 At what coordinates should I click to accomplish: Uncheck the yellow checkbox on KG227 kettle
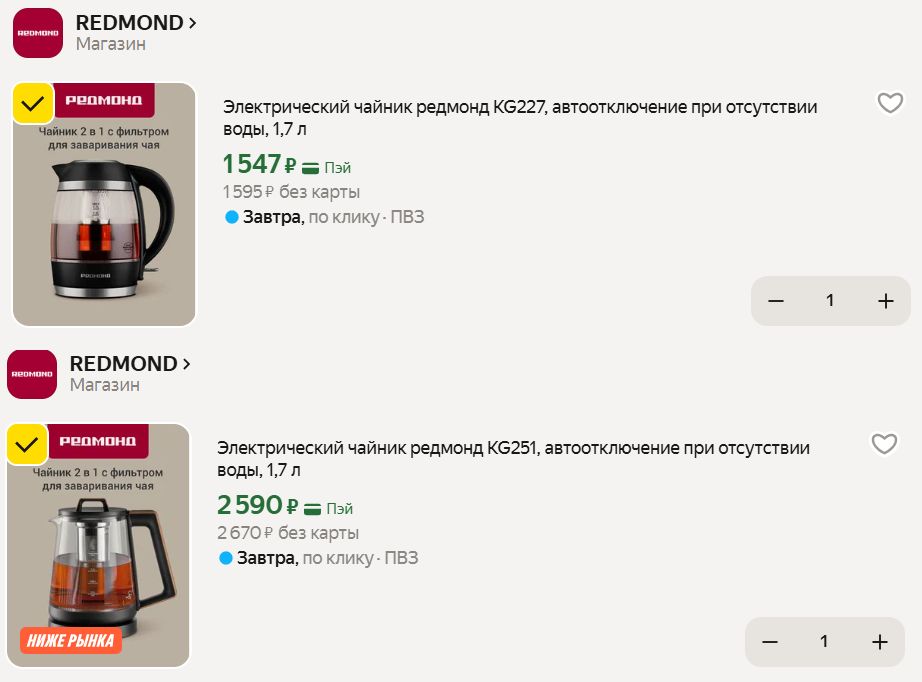click(x=33, y=103)
